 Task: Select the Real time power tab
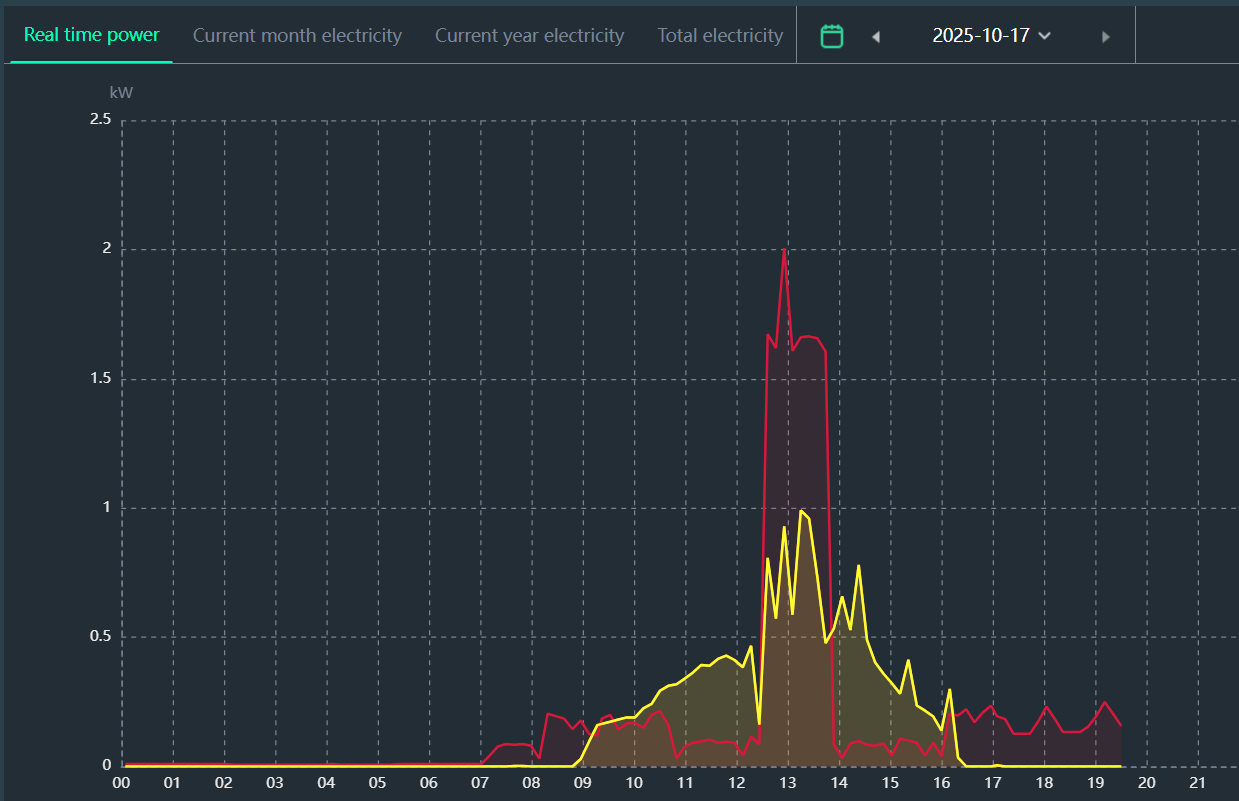click(x=91, y=35)
